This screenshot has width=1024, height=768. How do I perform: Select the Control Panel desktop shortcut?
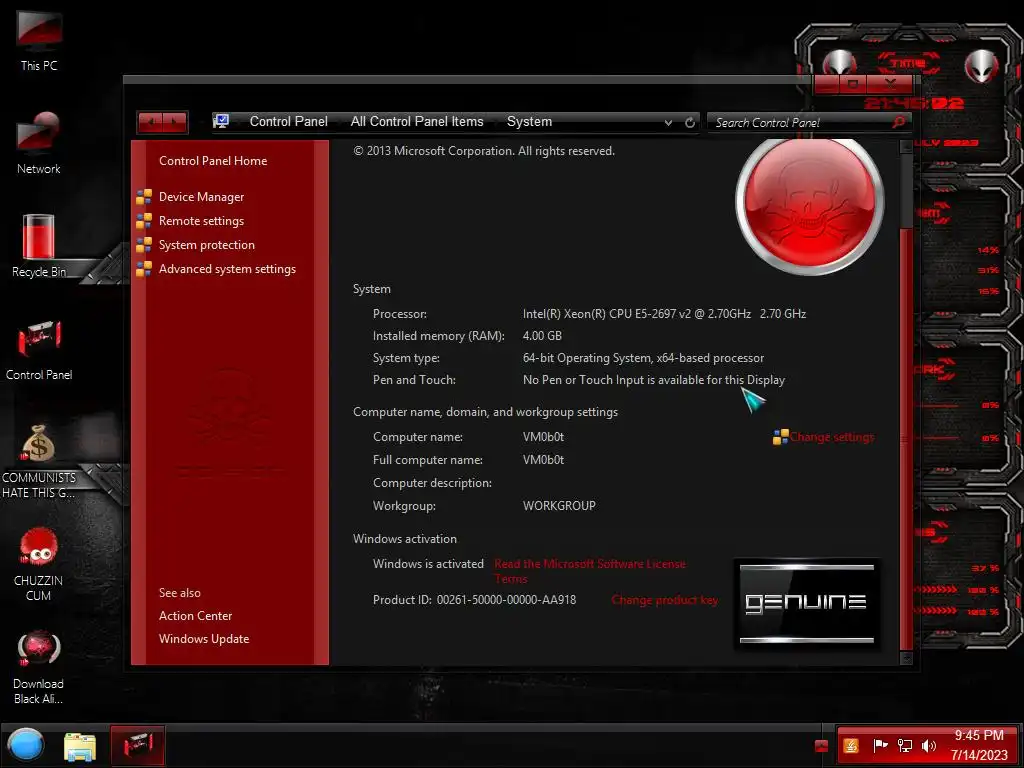39,349
